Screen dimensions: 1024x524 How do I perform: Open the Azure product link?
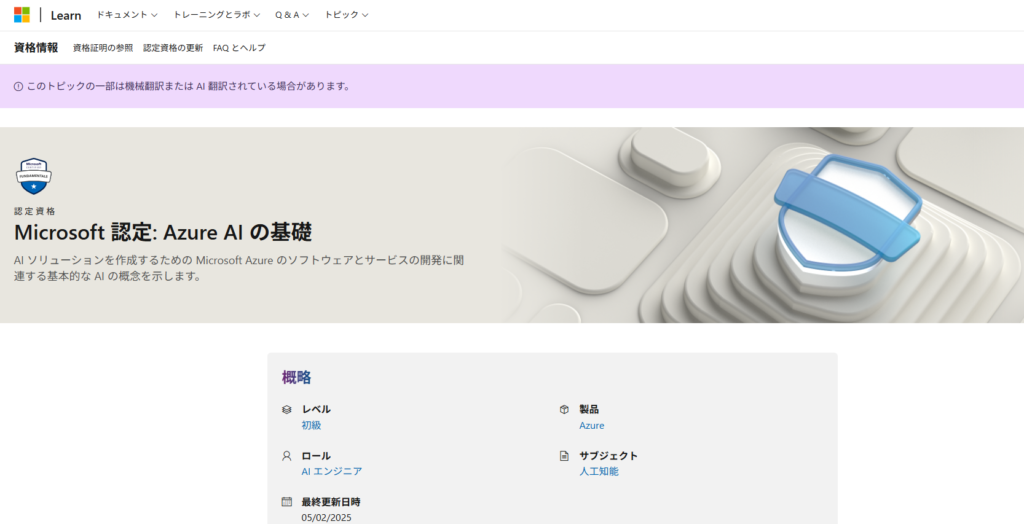click(591, 425)
